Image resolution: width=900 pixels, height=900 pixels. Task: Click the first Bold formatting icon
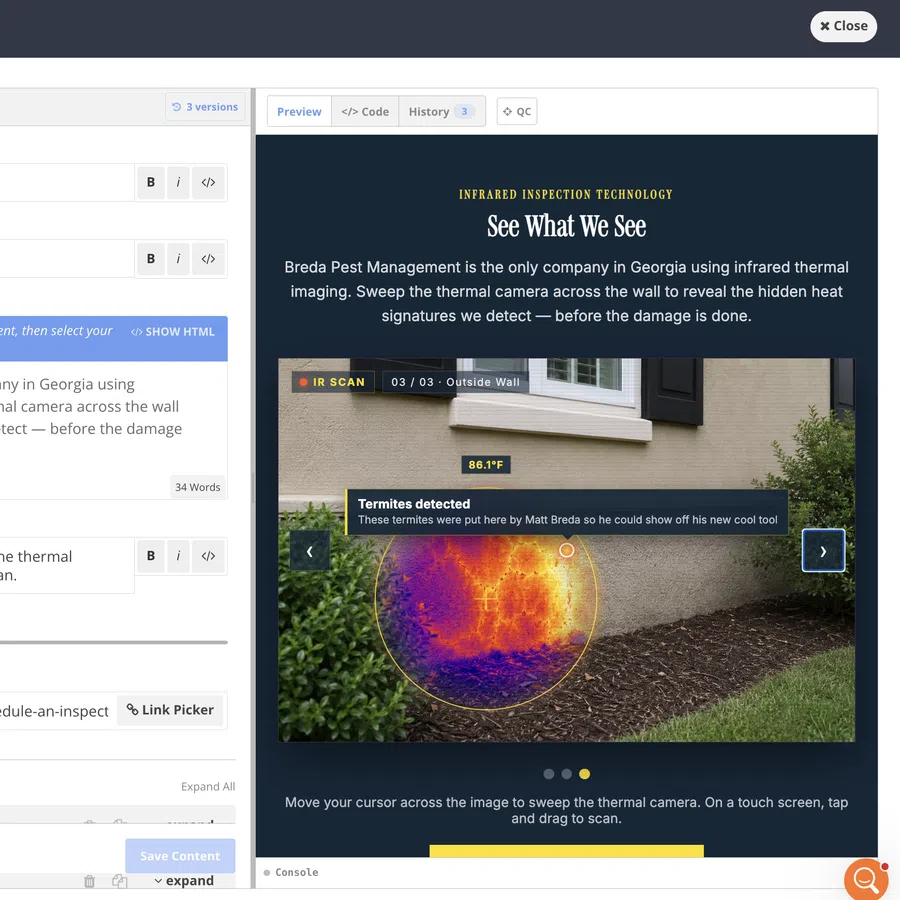point(151,183)
